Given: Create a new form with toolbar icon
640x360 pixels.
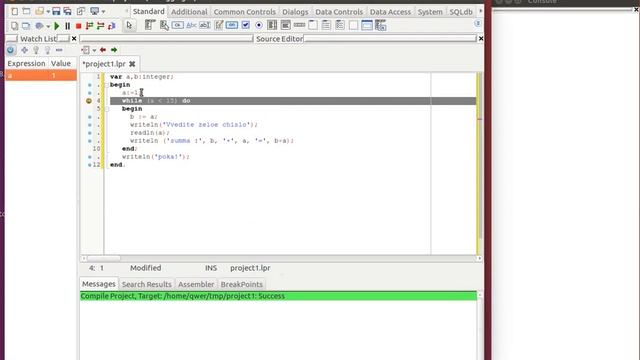Looking at the screenshot, I should point(26,11).
